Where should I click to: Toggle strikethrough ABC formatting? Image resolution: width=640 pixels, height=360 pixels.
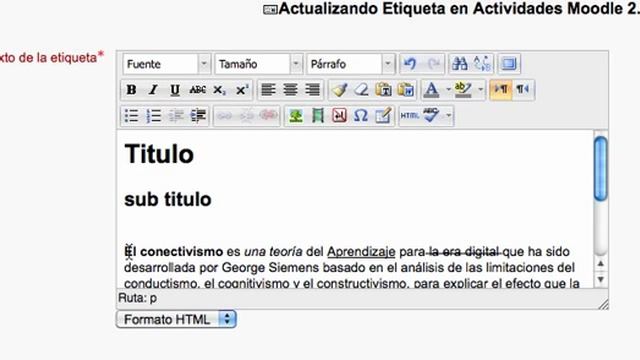click(197, 90)
